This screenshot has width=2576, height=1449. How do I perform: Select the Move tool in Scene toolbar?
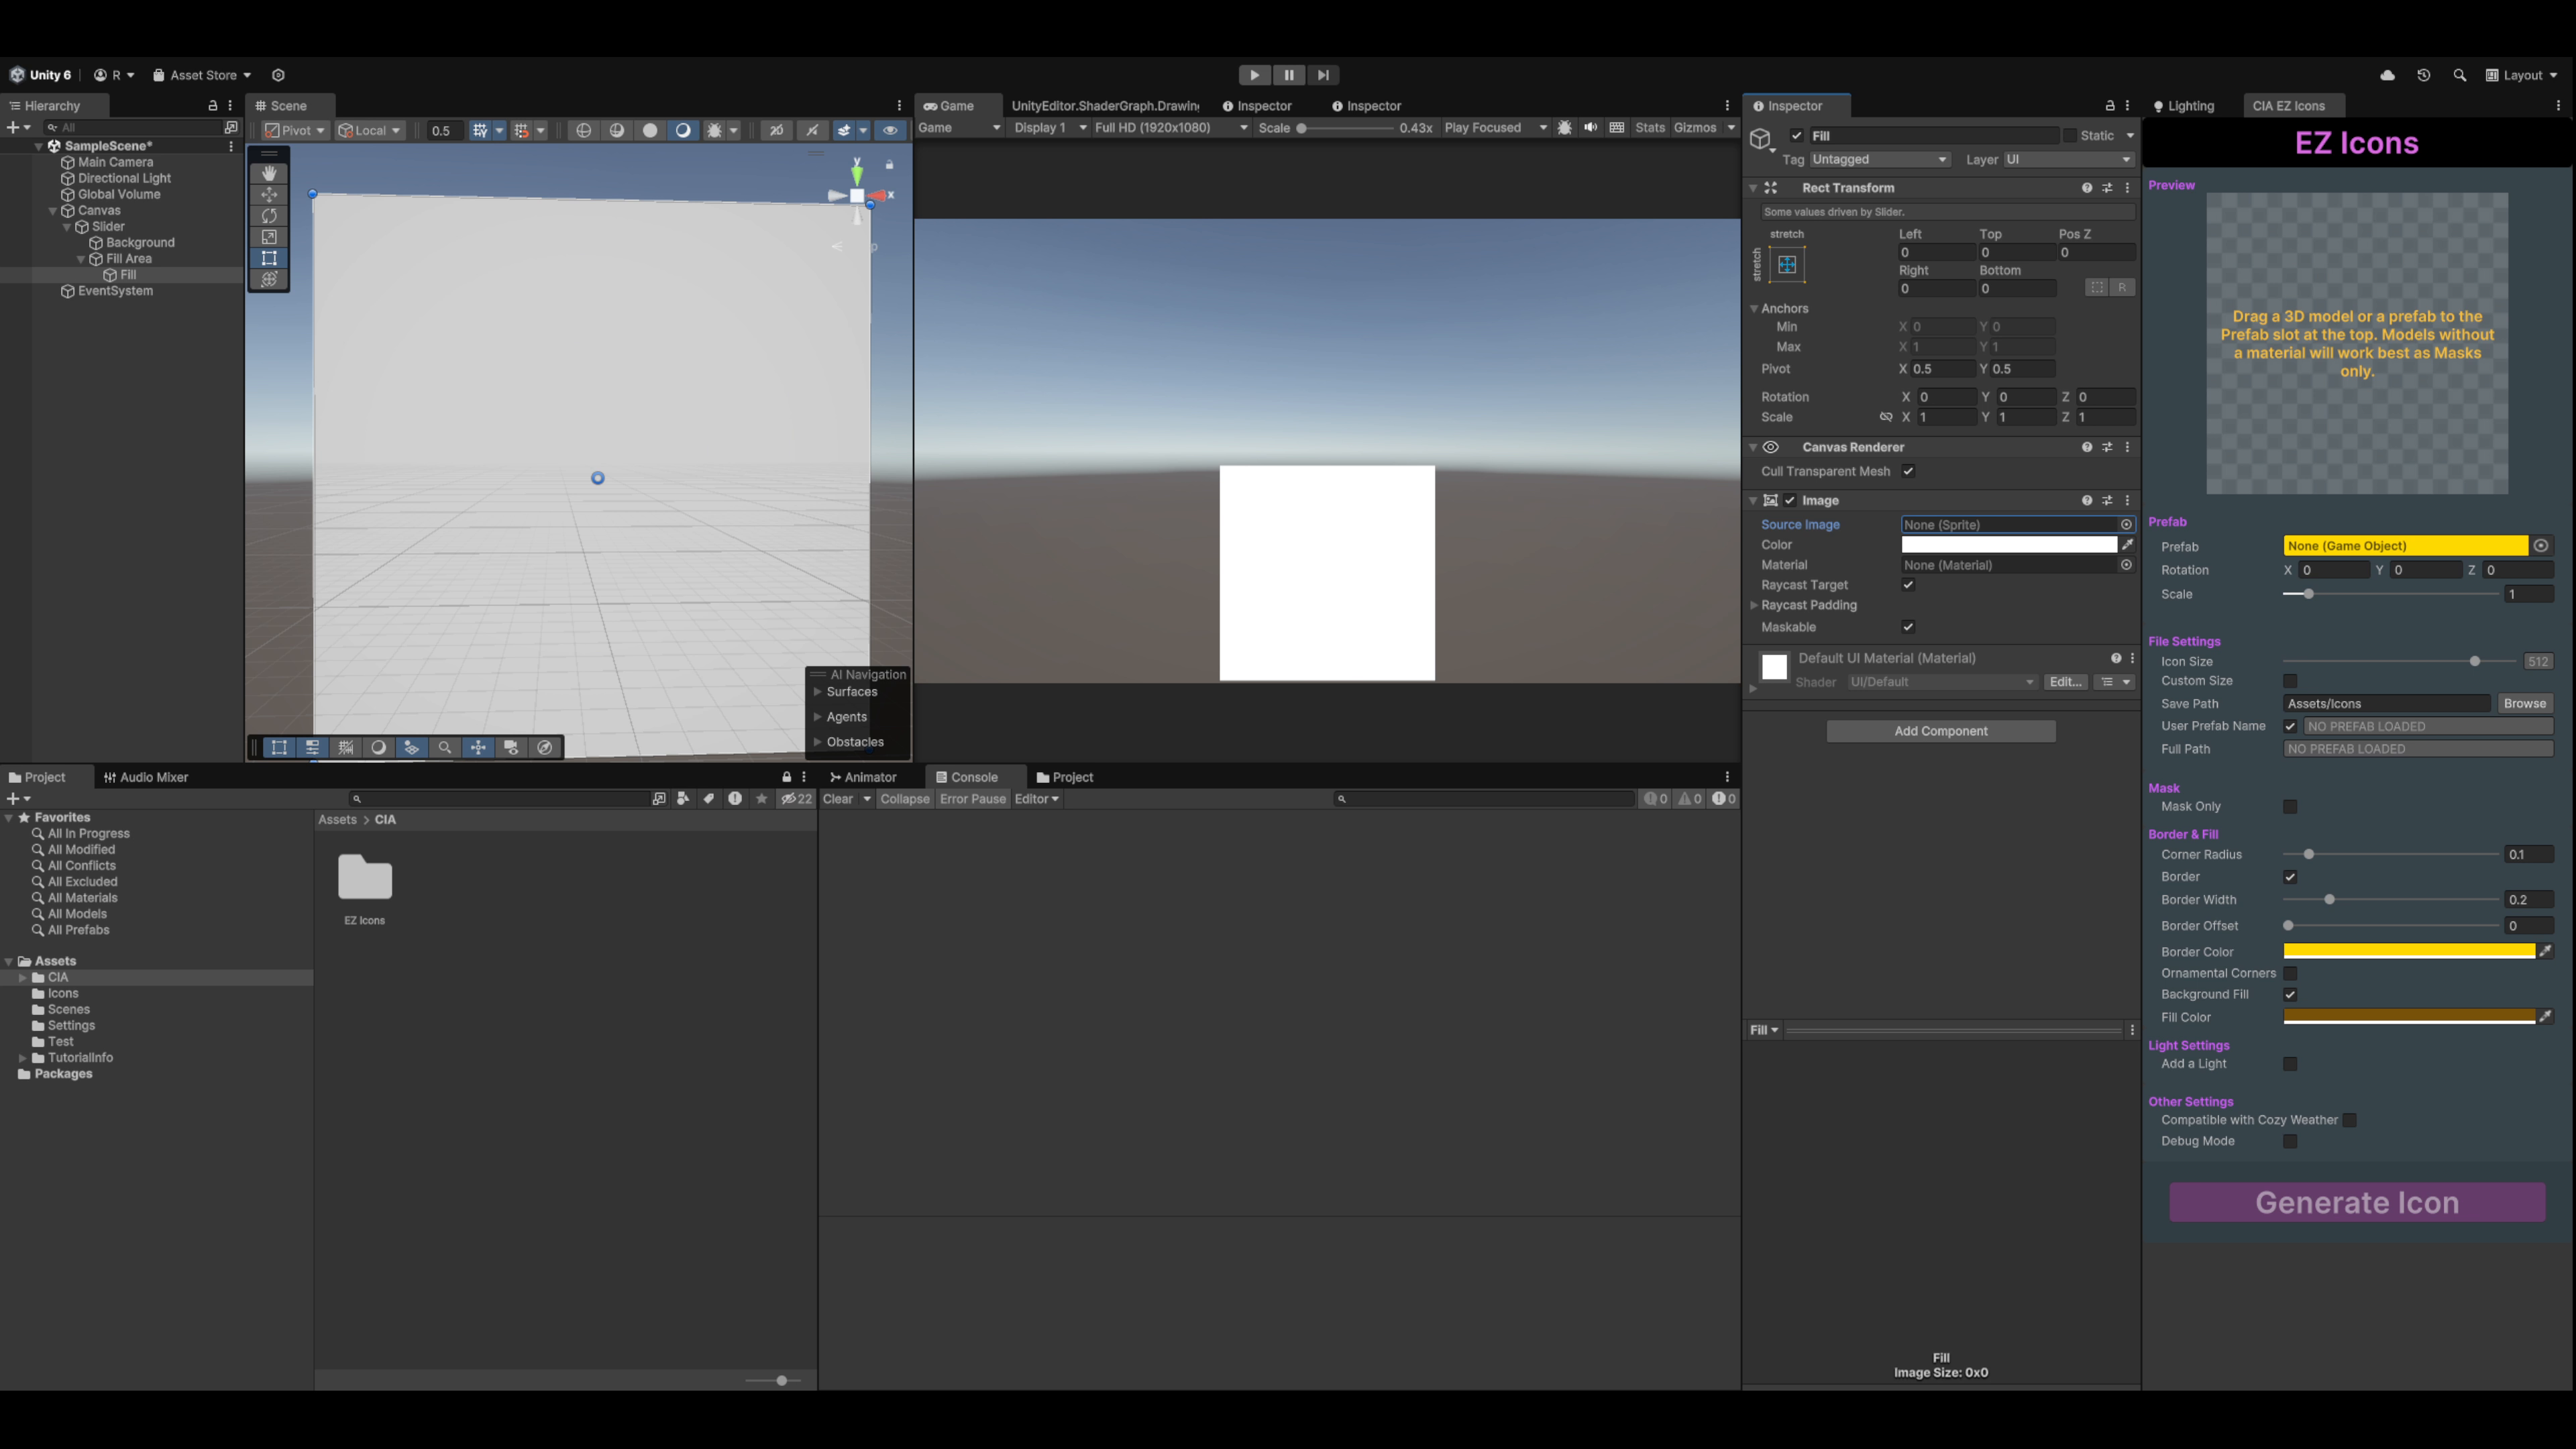[269, 194]
